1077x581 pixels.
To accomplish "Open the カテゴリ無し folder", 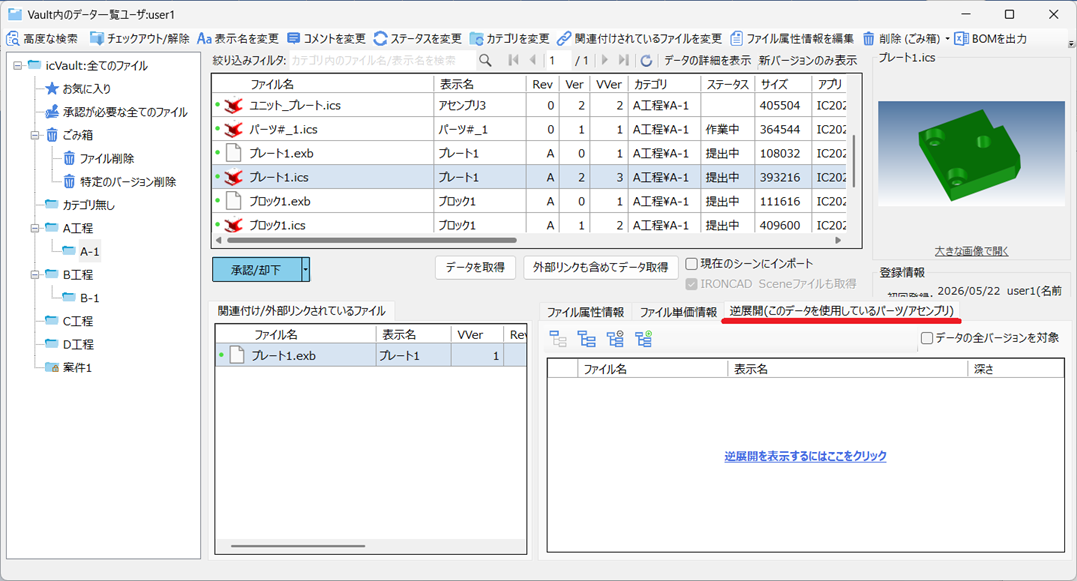I will (x=80, y=205).
